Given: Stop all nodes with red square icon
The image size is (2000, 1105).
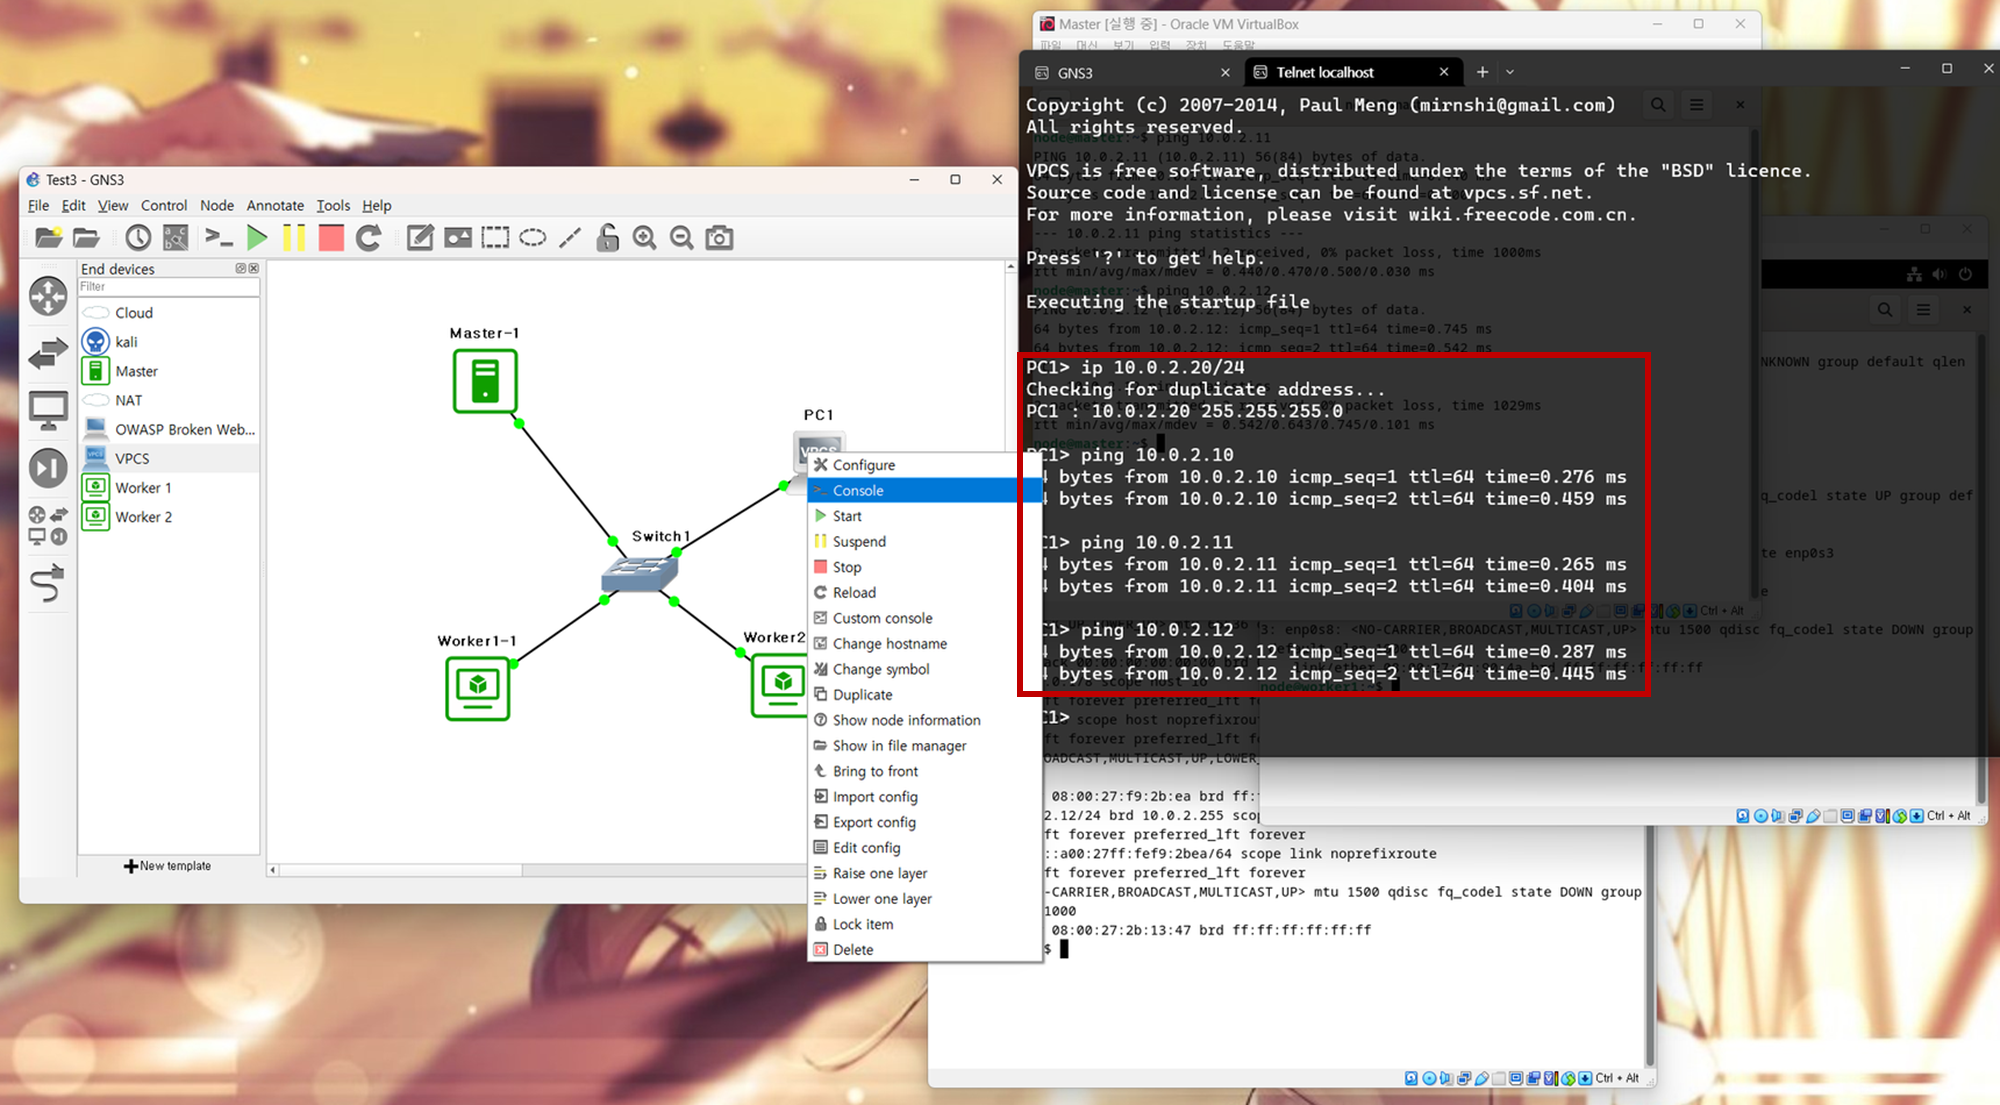Looking at the screenshot, I should tap(331, 238).
